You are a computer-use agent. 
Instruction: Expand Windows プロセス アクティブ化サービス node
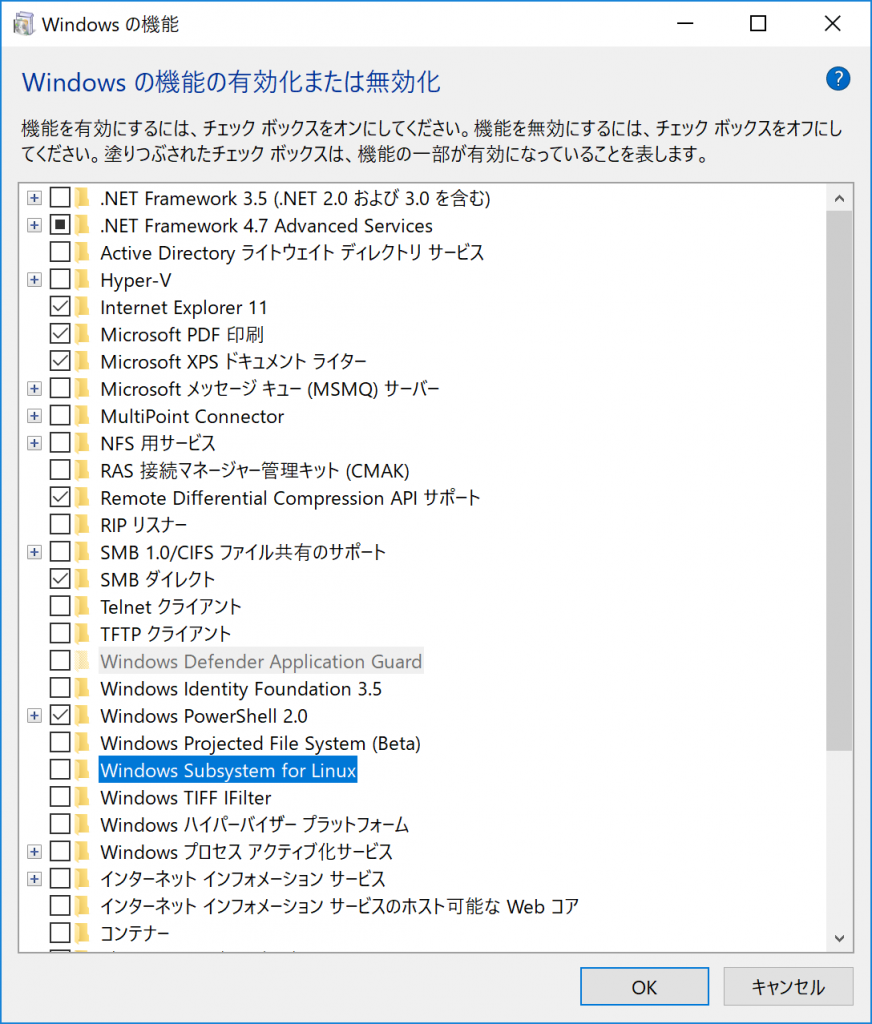pyautogui.click(x=35, y=852)
